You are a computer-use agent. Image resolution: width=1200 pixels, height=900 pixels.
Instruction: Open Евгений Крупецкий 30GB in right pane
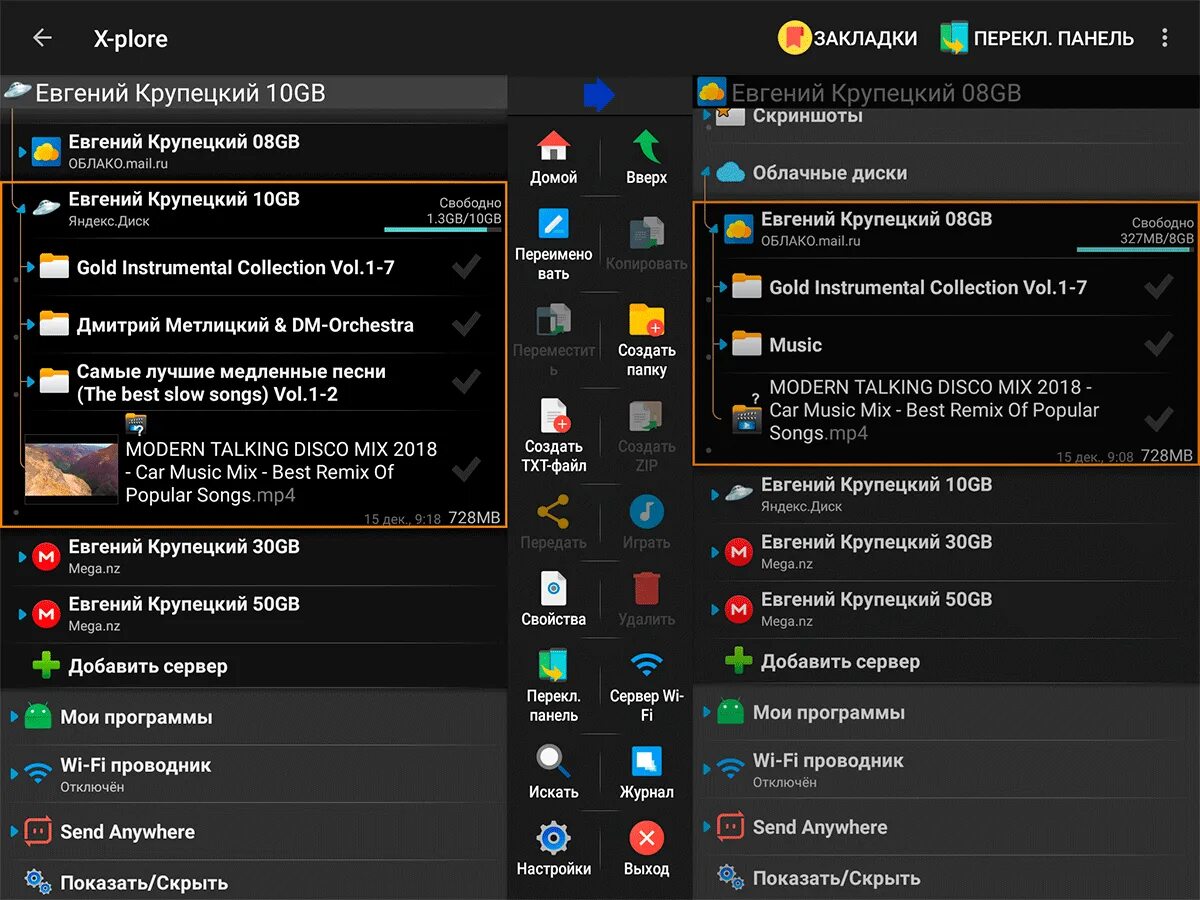coord(946,551)
